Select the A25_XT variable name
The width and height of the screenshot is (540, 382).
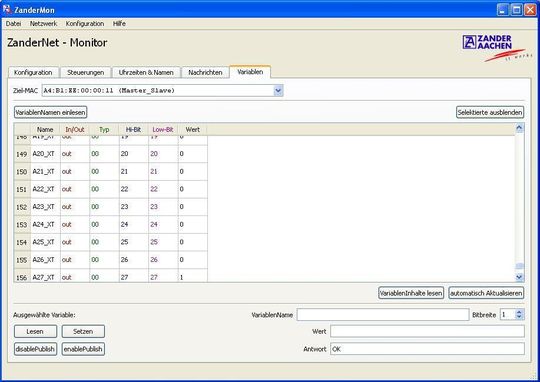[x=43, y=242]
